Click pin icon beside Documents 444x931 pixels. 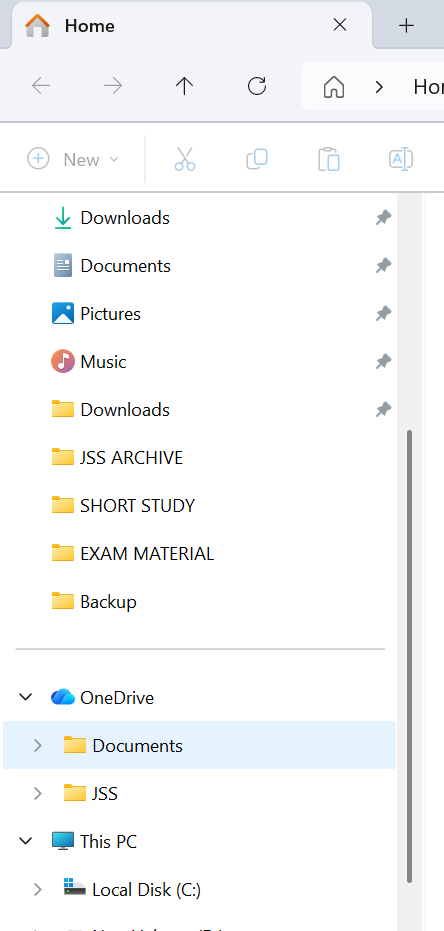(x=383, y=266)
